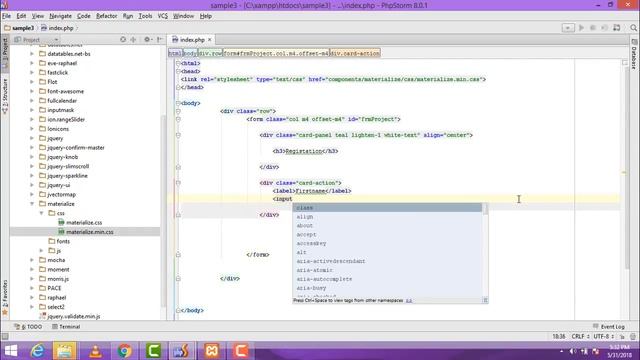Screen dimensions: 640x360
Task: Open the Code menu
Action: click(84, 16)
